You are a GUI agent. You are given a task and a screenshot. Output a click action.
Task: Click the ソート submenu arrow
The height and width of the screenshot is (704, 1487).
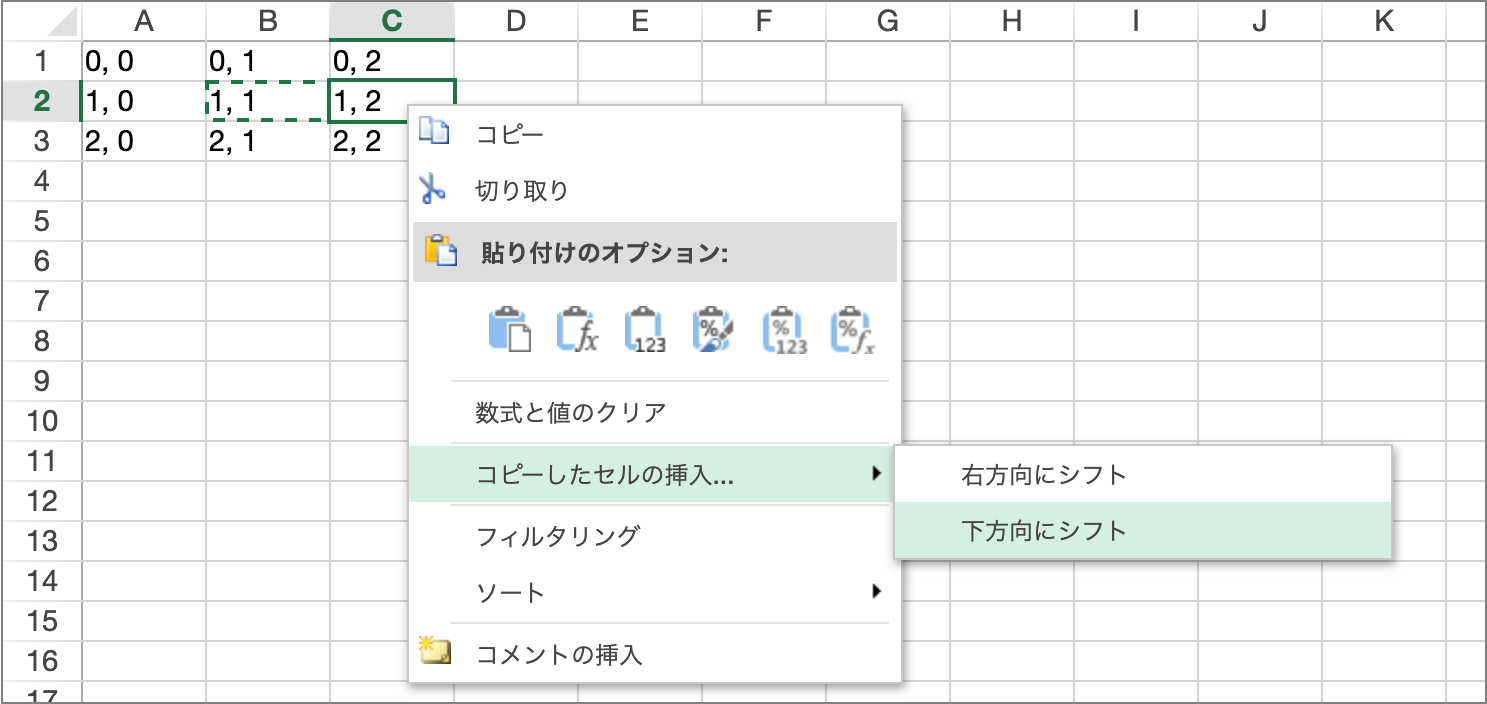point(877,591)
